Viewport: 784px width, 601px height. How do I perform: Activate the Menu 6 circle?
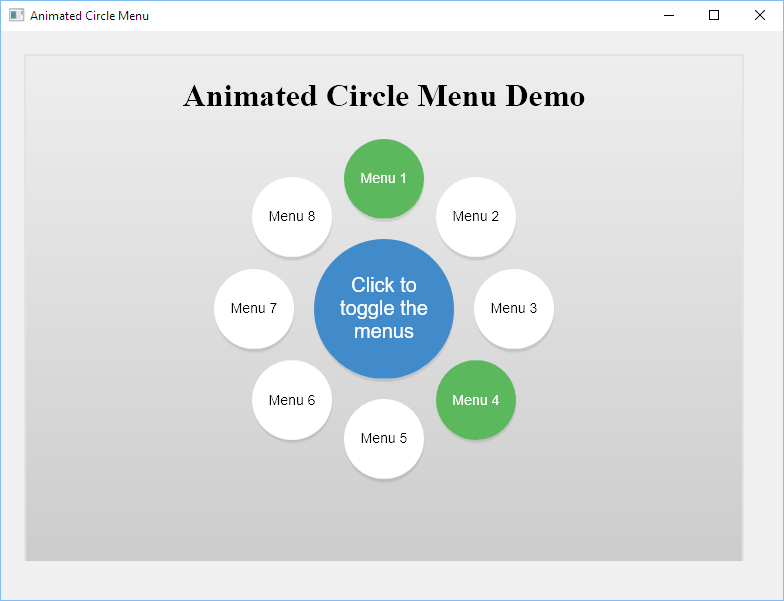(x=292, y=400)
